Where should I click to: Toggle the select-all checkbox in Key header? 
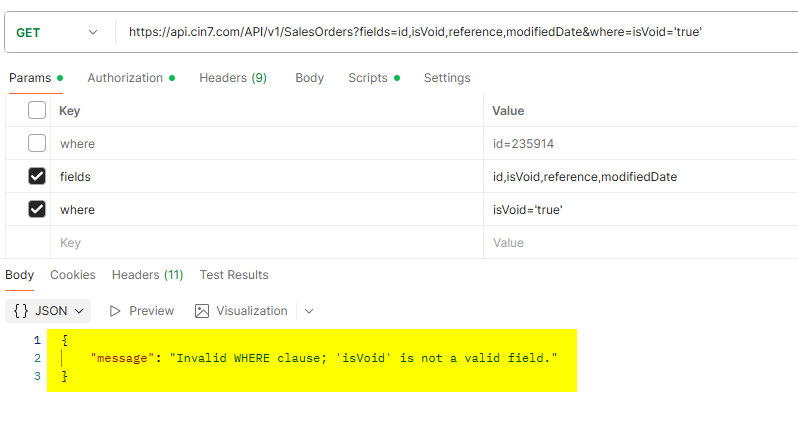coord(37,111)
